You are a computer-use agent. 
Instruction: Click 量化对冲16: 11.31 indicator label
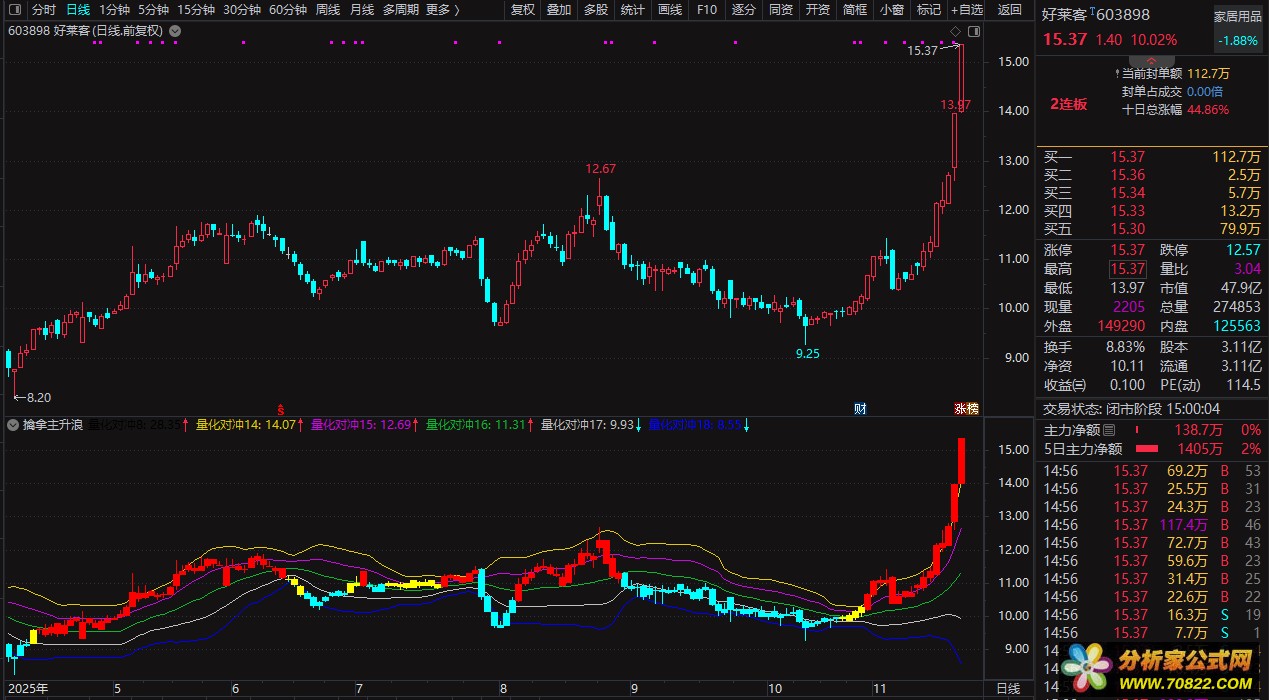(x=476, y=425)
